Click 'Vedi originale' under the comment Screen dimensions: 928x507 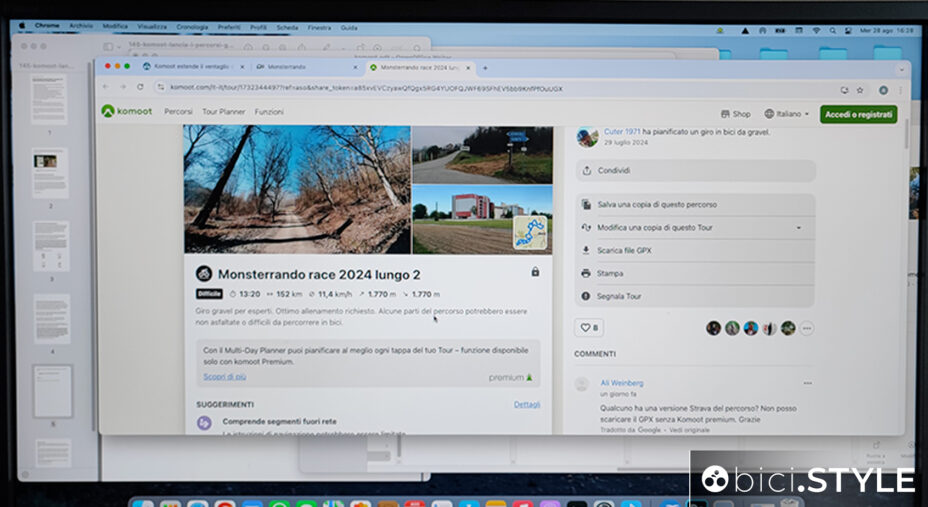[x=689, y=430]
